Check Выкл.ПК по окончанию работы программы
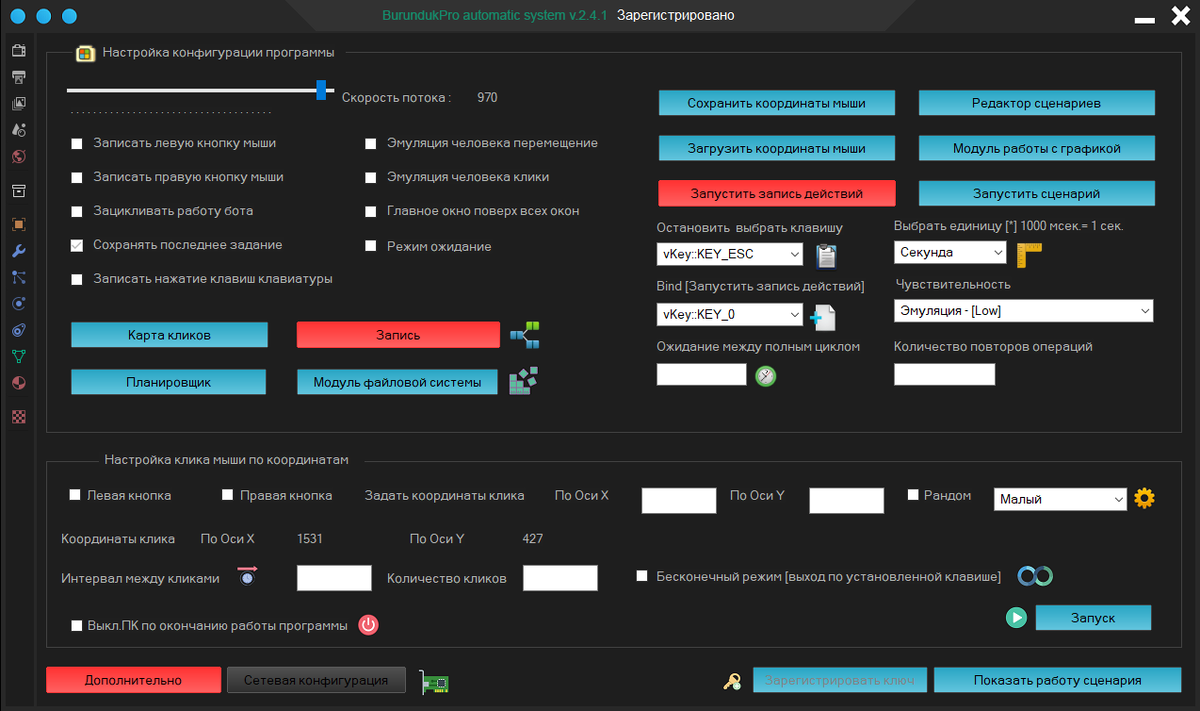This screenshot has width=1200, height=711. [77, 626]
